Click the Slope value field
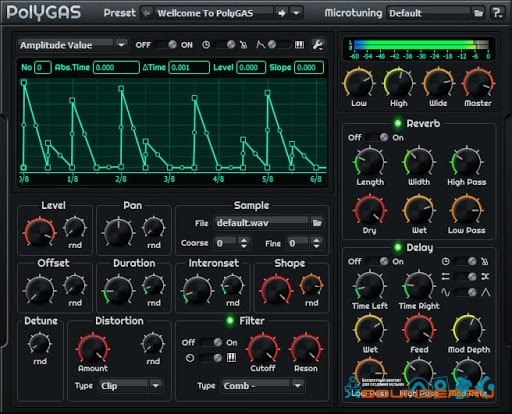Image resolution: width=512 pixels, height=414 pixels. [309, 67]
